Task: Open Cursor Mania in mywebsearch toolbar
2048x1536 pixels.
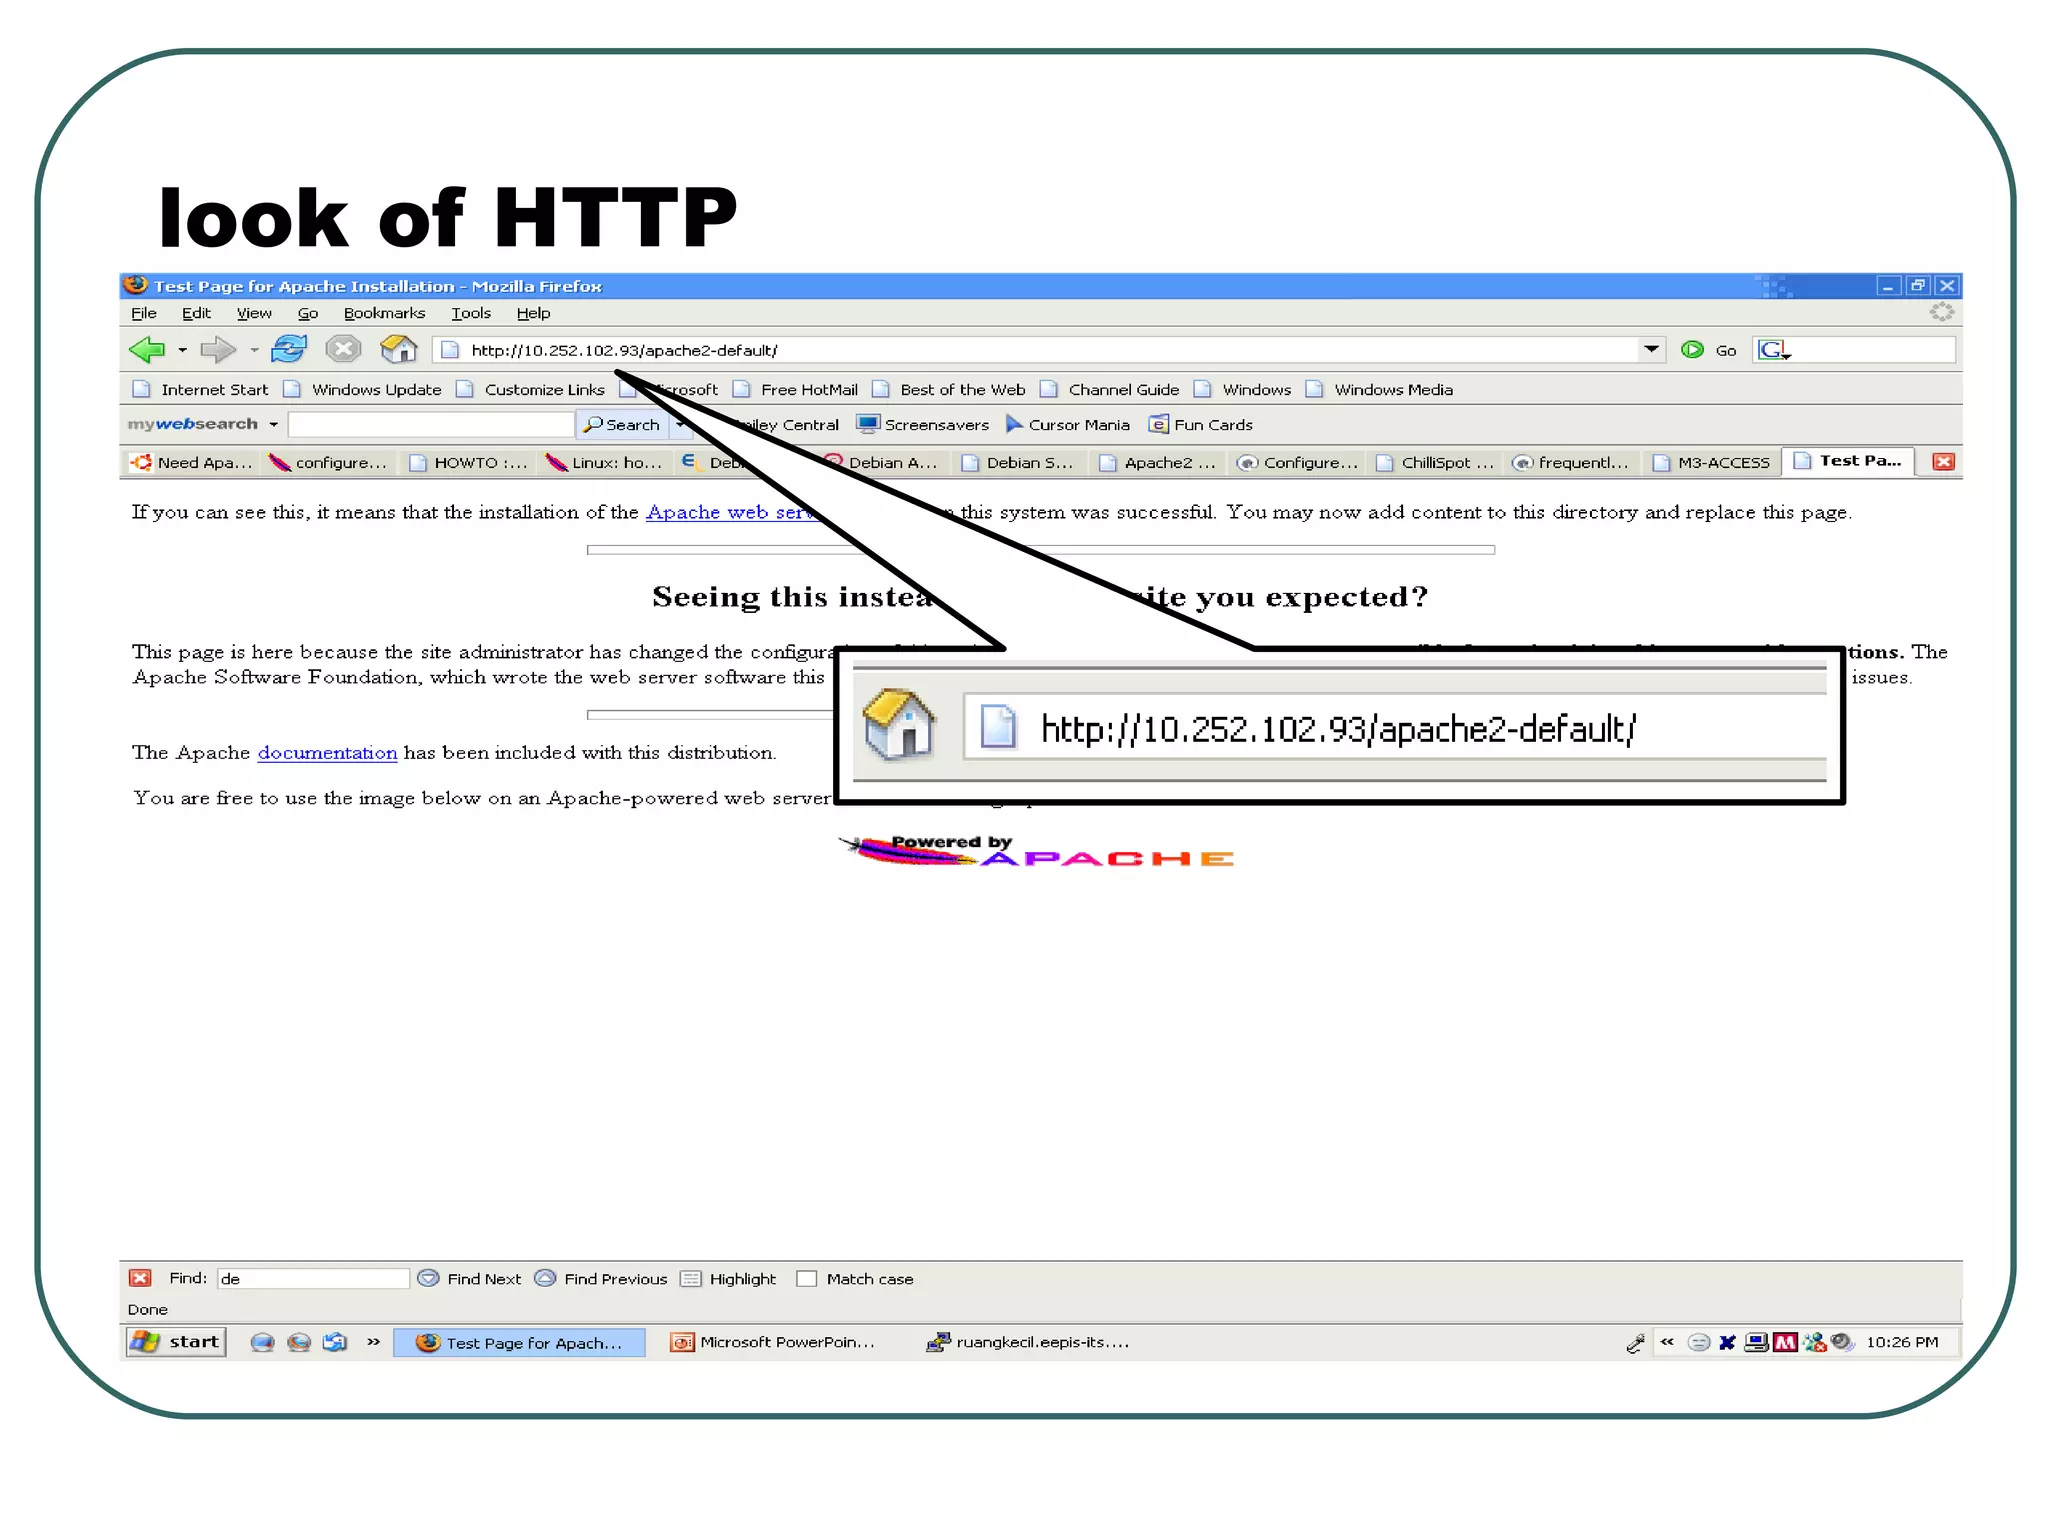Action: (1068, 425)
